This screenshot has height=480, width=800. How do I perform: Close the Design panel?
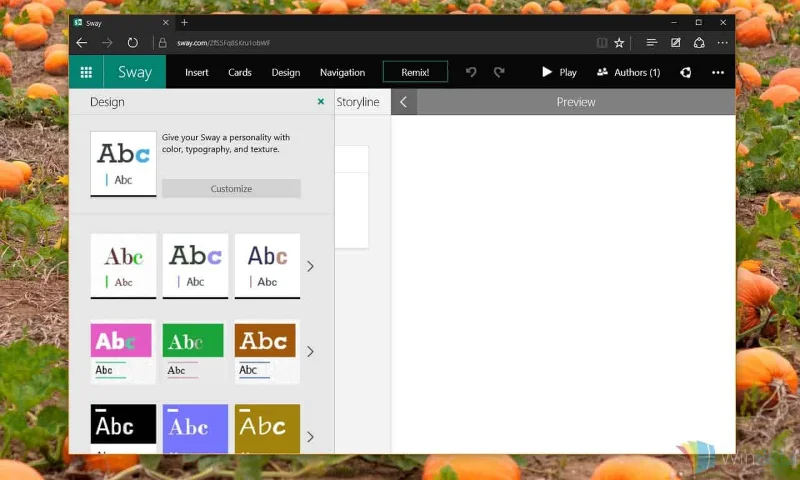tap(321, 101)
